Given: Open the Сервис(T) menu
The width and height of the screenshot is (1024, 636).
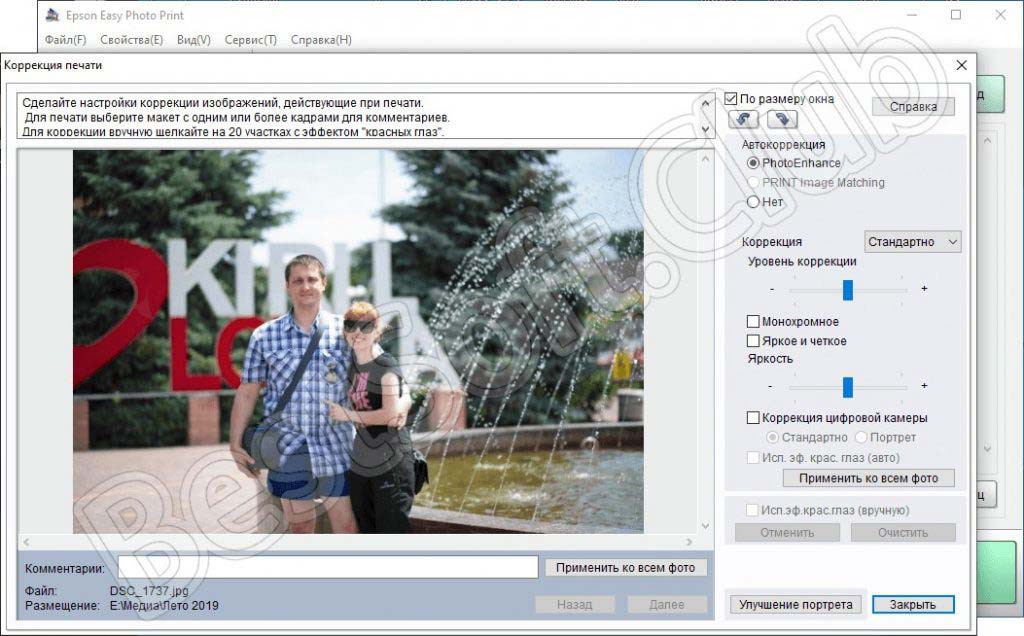Looking at the screenshot, I should click(x=250, y=40).
